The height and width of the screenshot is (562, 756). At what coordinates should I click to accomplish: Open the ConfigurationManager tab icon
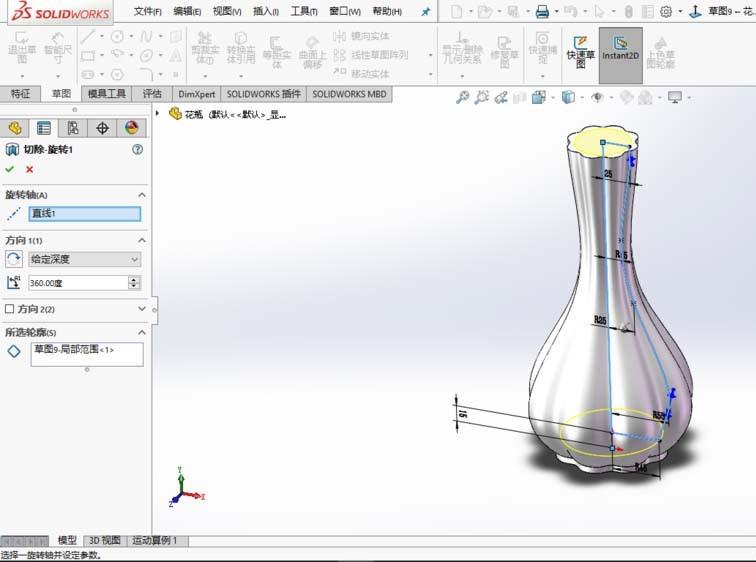tap(72, 128)
